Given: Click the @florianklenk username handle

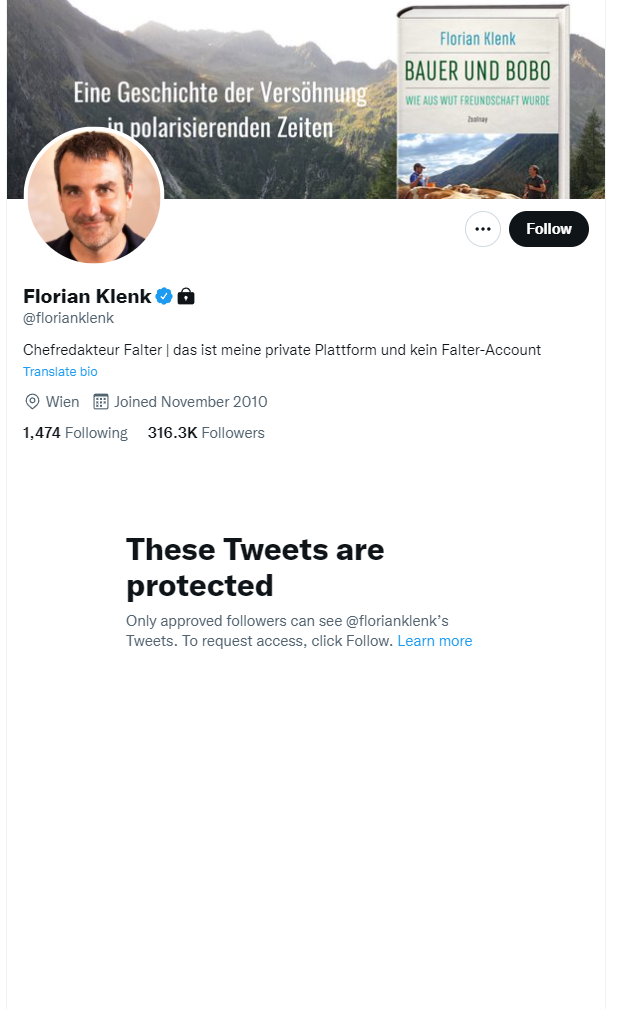Looking at the screenshot, I should (x=71, y=317).
